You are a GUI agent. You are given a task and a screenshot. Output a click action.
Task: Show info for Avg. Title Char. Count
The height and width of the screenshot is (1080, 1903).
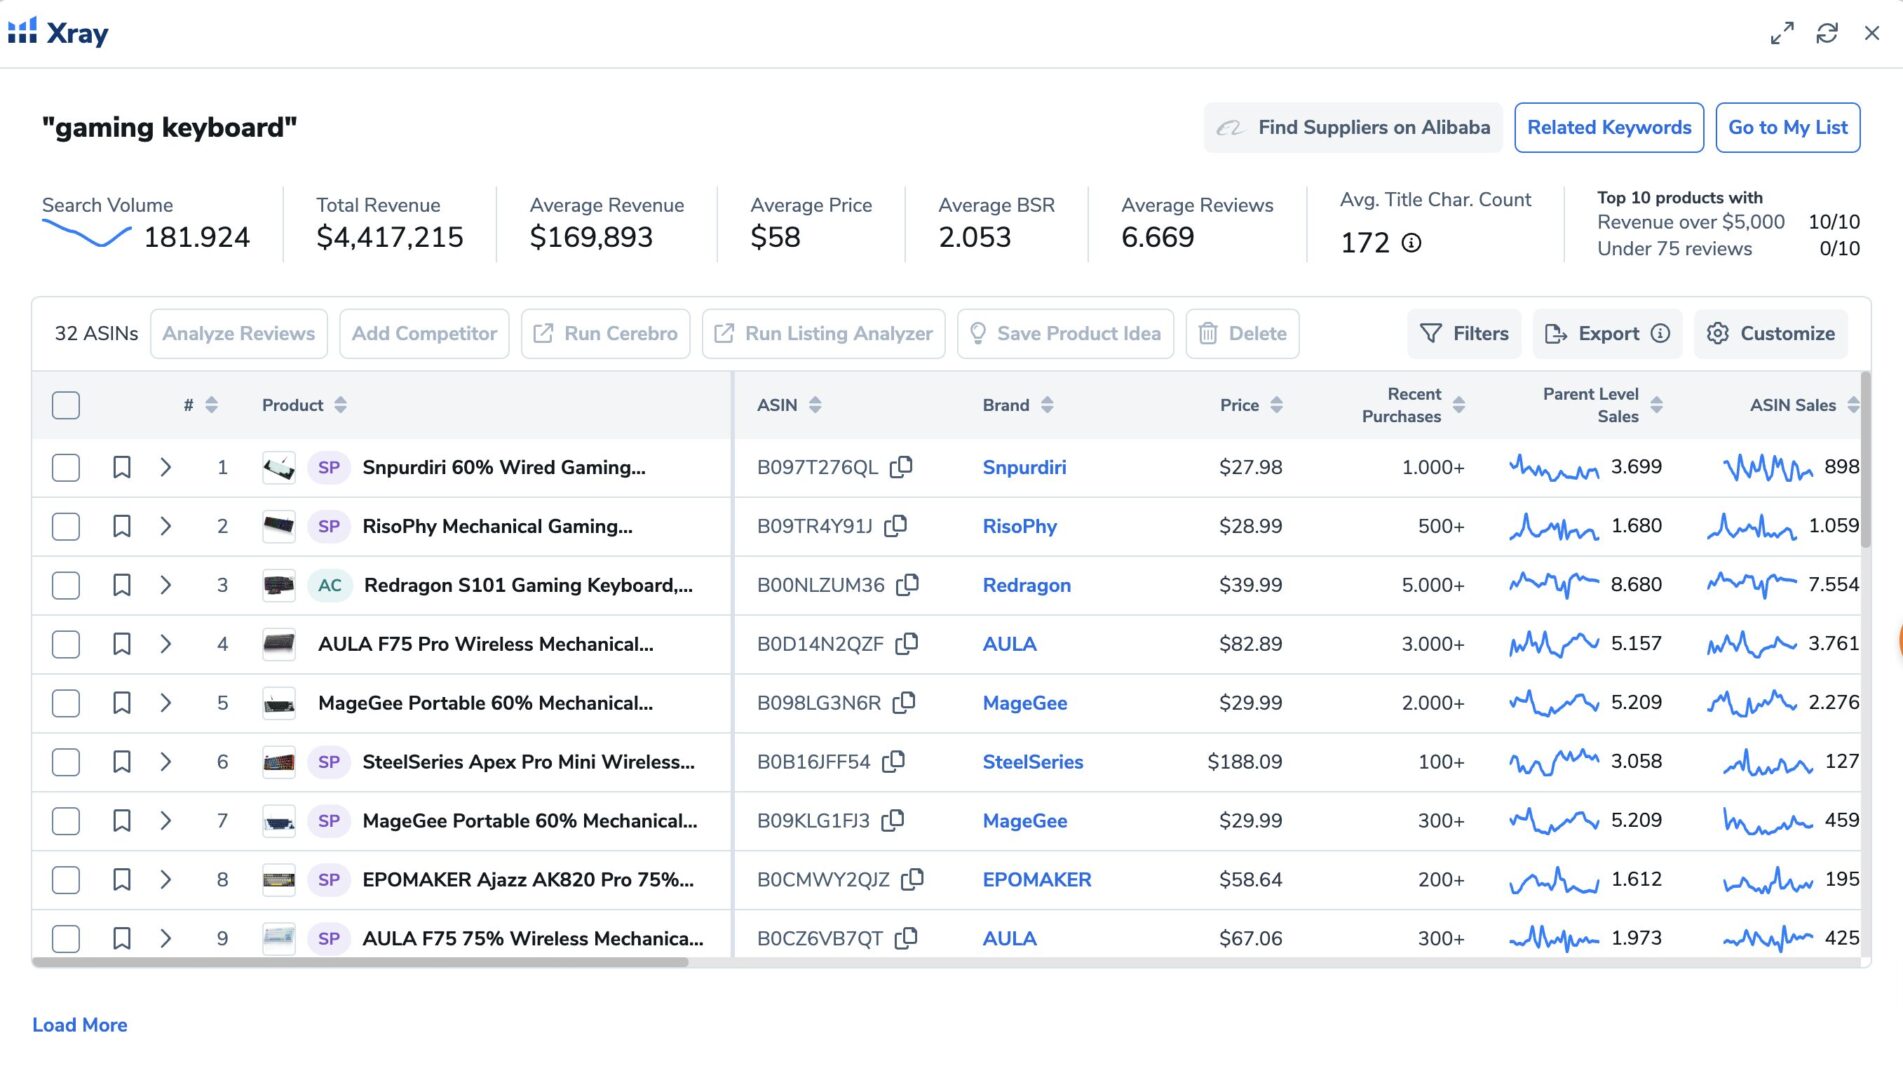(1411, 243)
